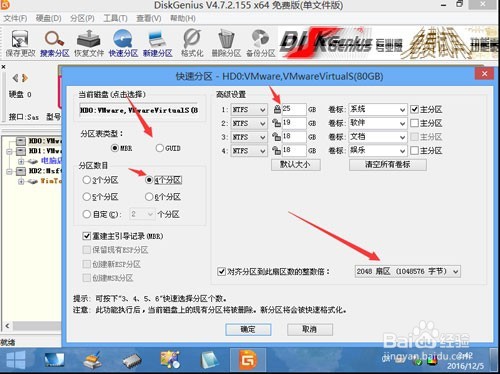Expand the HD1 disk tree node
Image resolution: width=500 pixels, height=374 pixels.
[x=9, y=152]
